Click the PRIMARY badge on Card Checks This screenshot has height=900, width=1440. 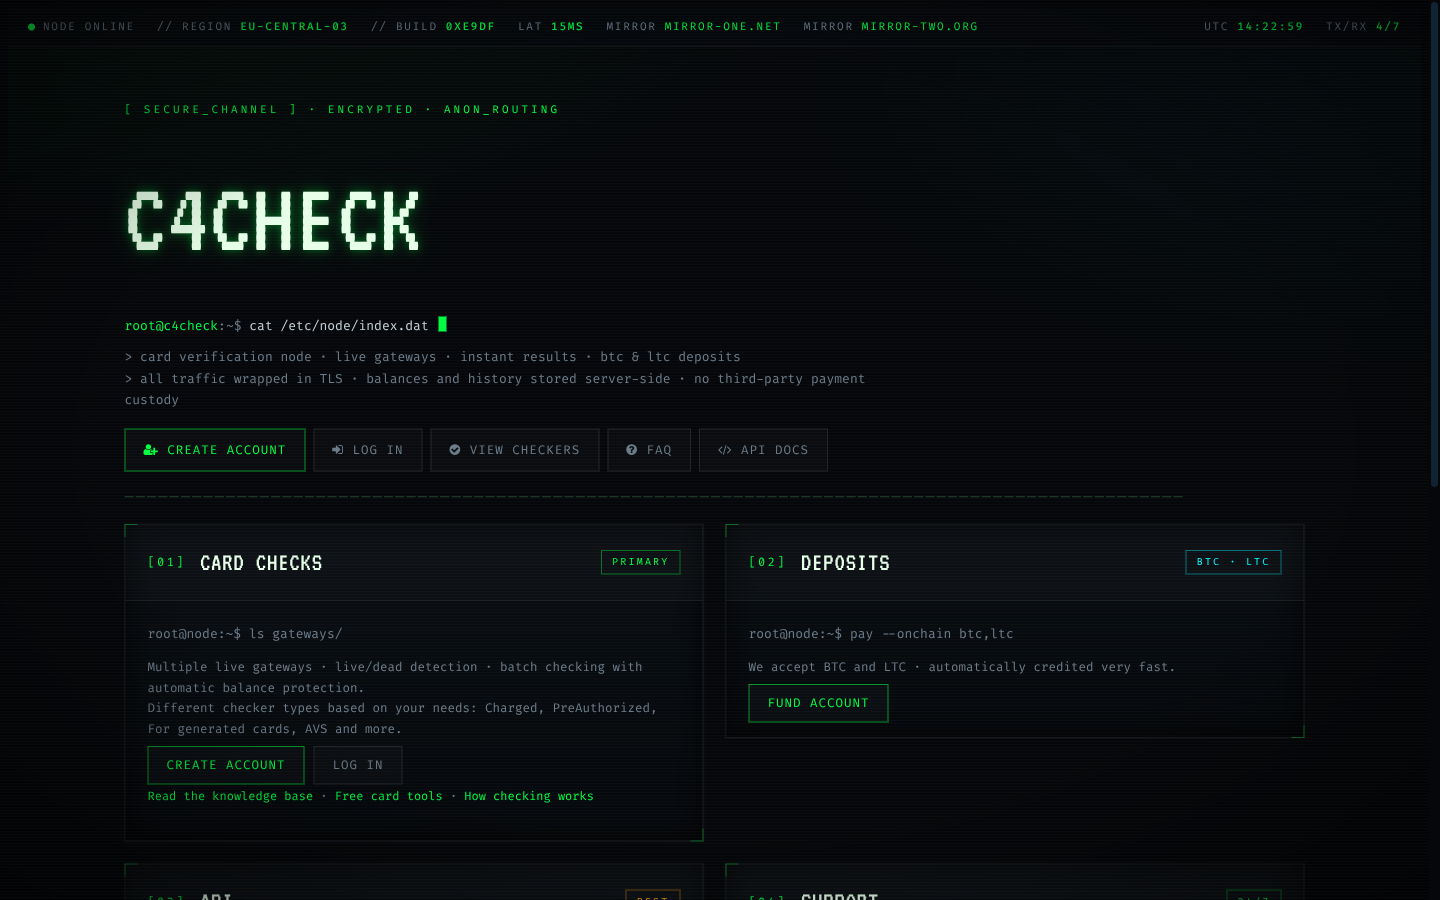tap(640, 562)
